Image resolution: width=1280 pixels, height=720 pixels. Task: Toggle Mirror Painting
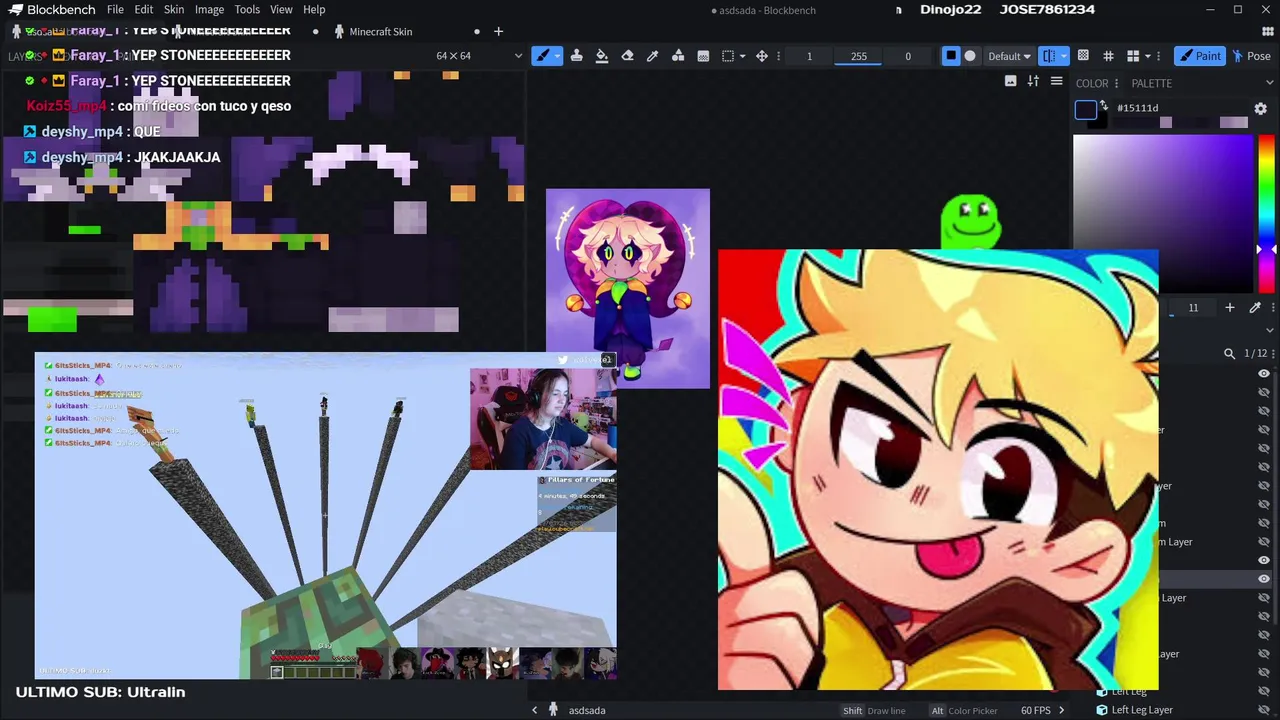1048,56
